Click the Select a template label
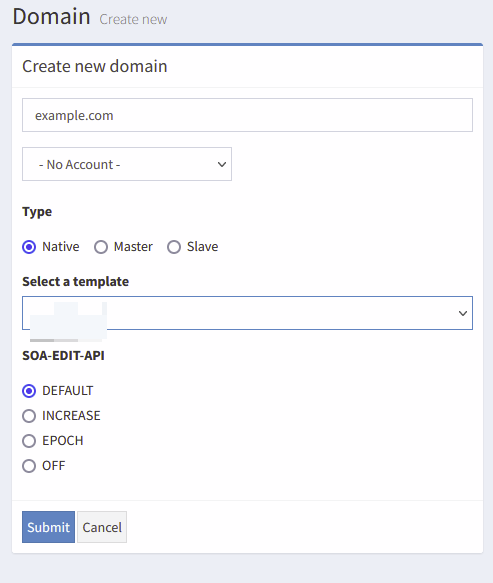The width and height of the screenshot is (493, 583). [75, 281]
